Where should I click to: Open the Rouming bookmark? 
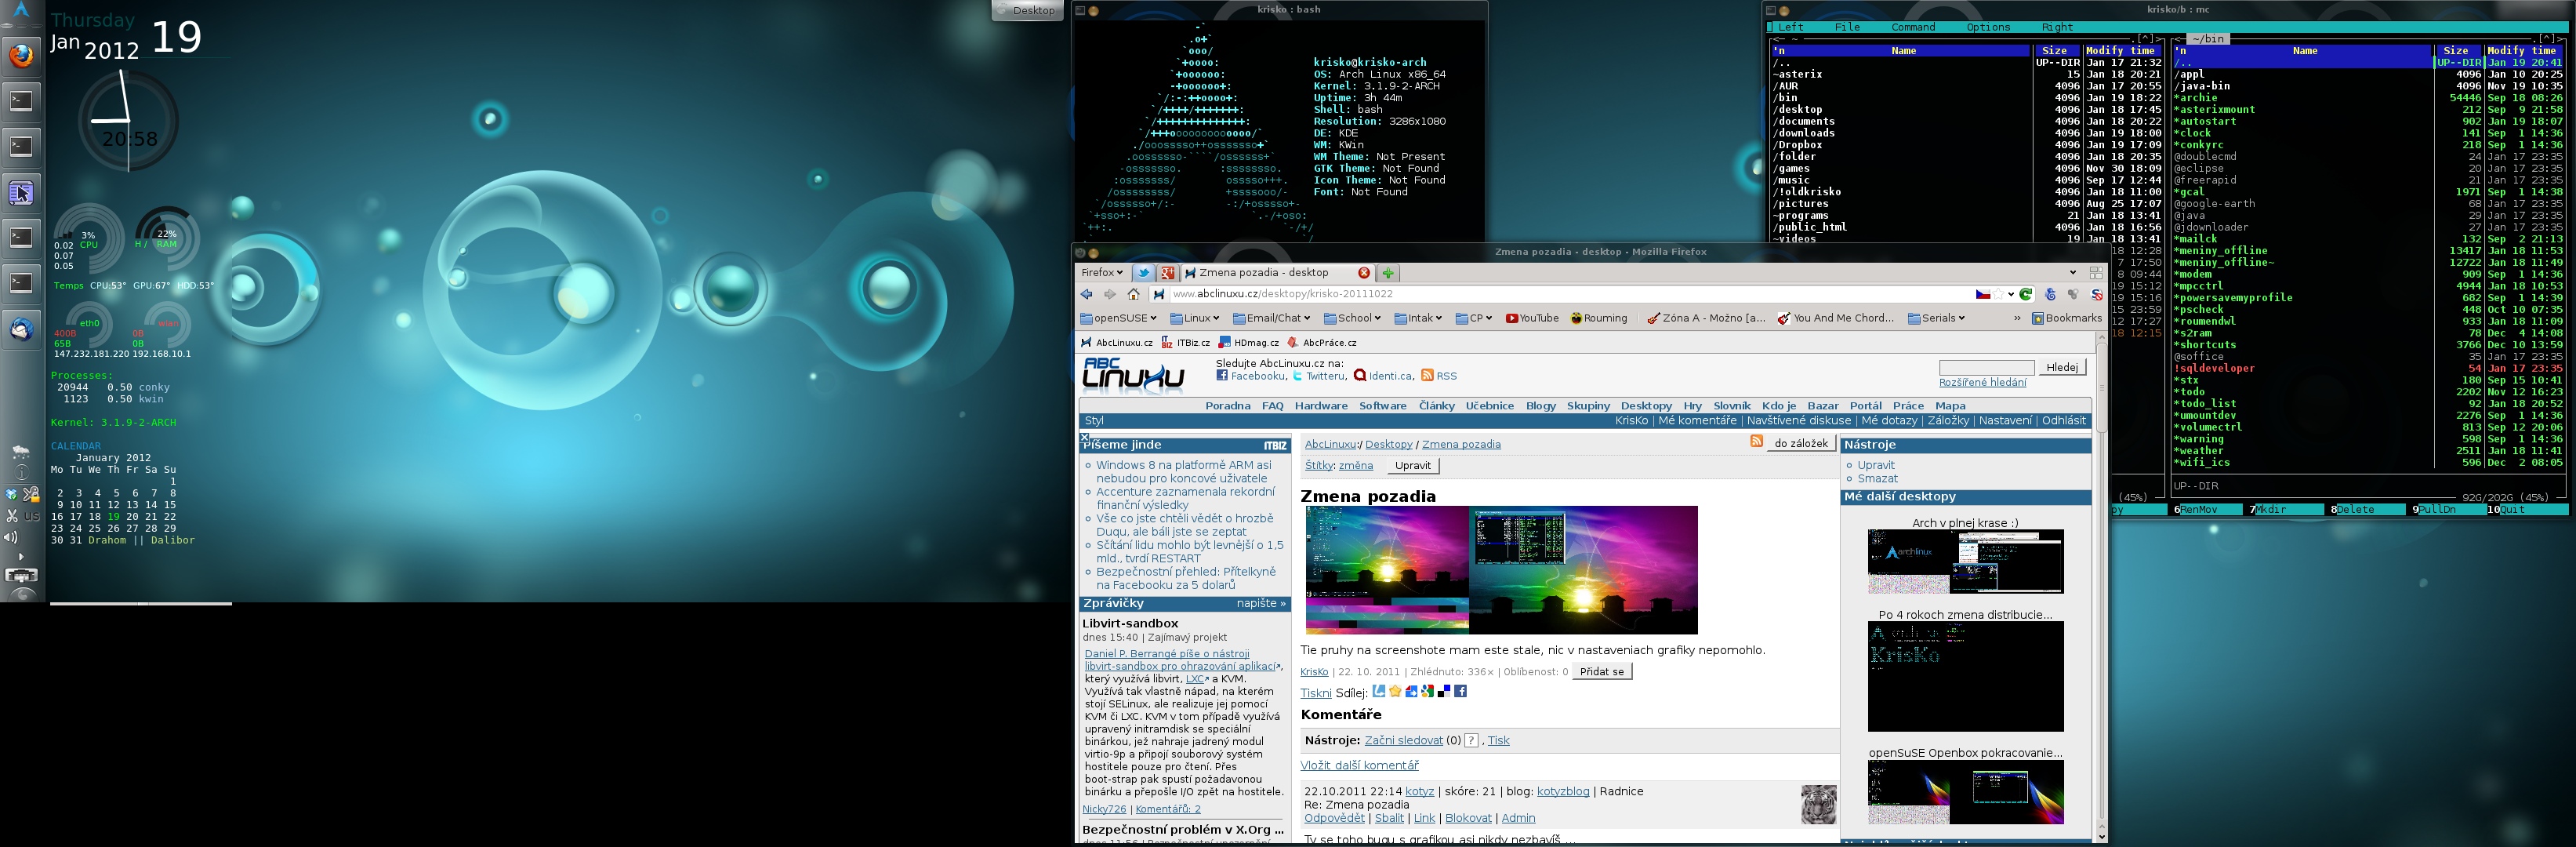(1598, 318)
